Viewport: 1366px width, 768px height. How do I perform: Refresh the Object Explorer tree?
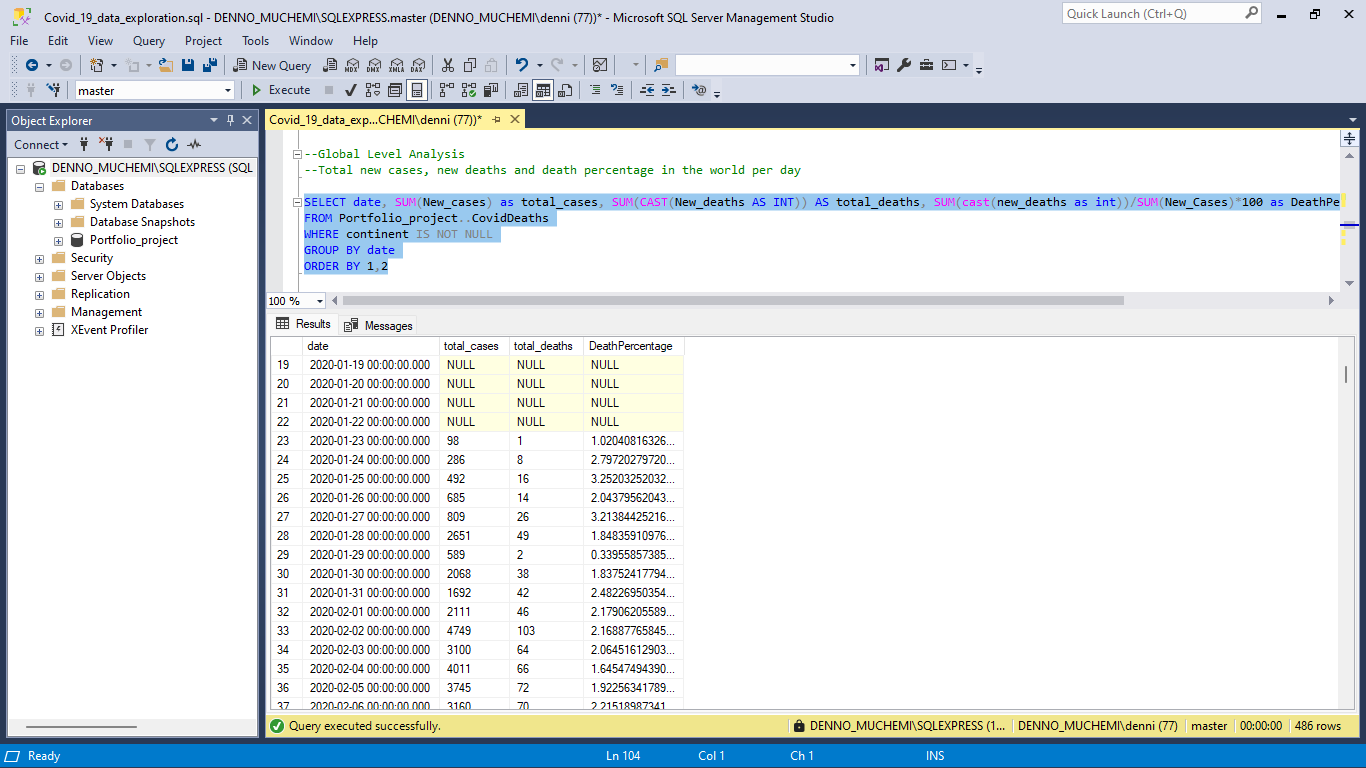click(x=172, y=145)
